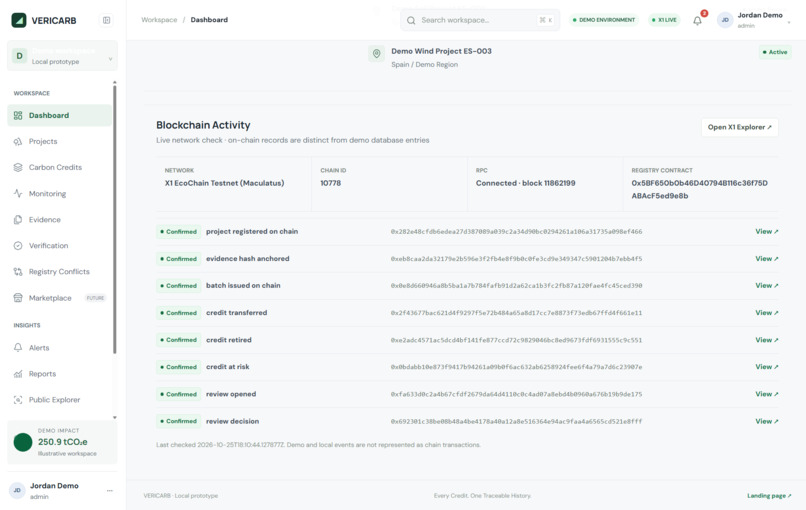Click the credit transferred transaction hash

click(x=516, y=313)
